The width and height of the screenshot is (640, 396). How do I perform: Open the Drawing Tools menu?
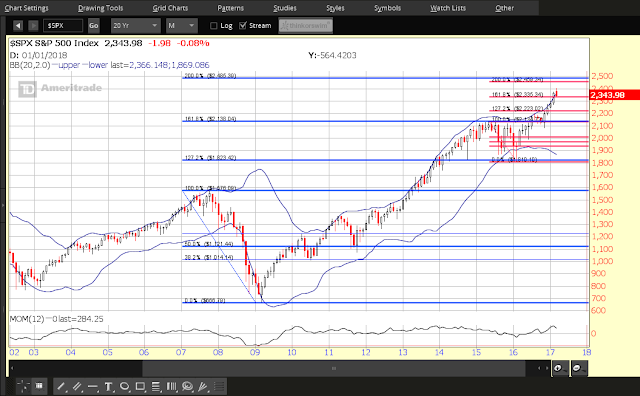[x=100, y=8]
